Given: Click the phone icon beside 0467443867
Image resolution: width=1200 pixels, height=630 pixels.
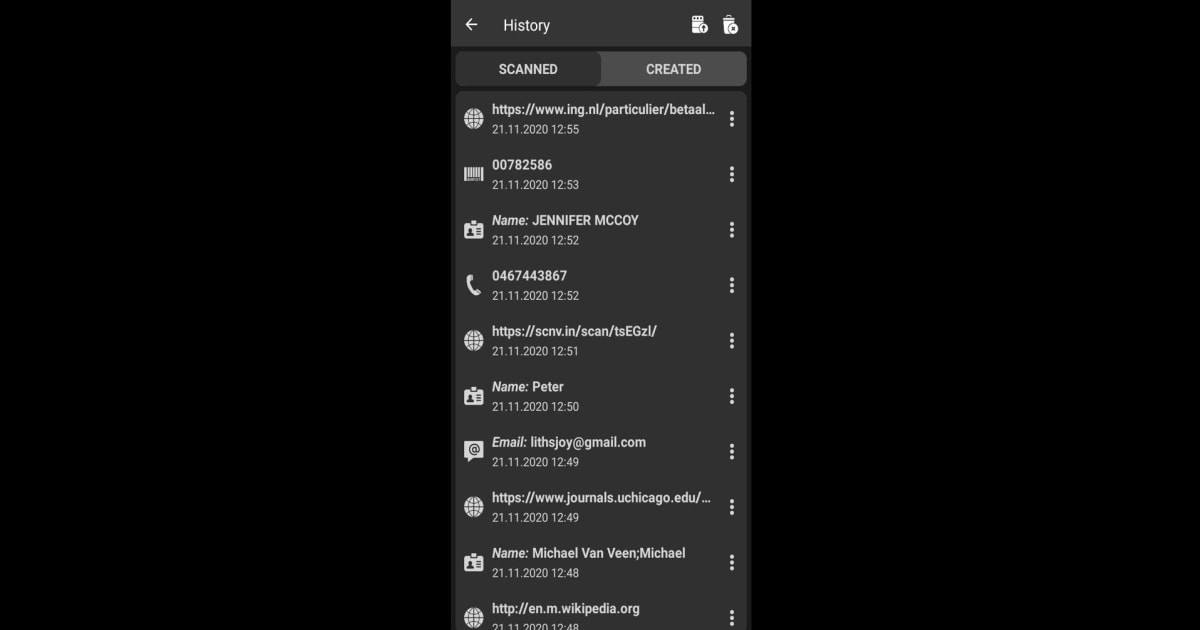Looking at the screenshot, I should tap(474, 285).
